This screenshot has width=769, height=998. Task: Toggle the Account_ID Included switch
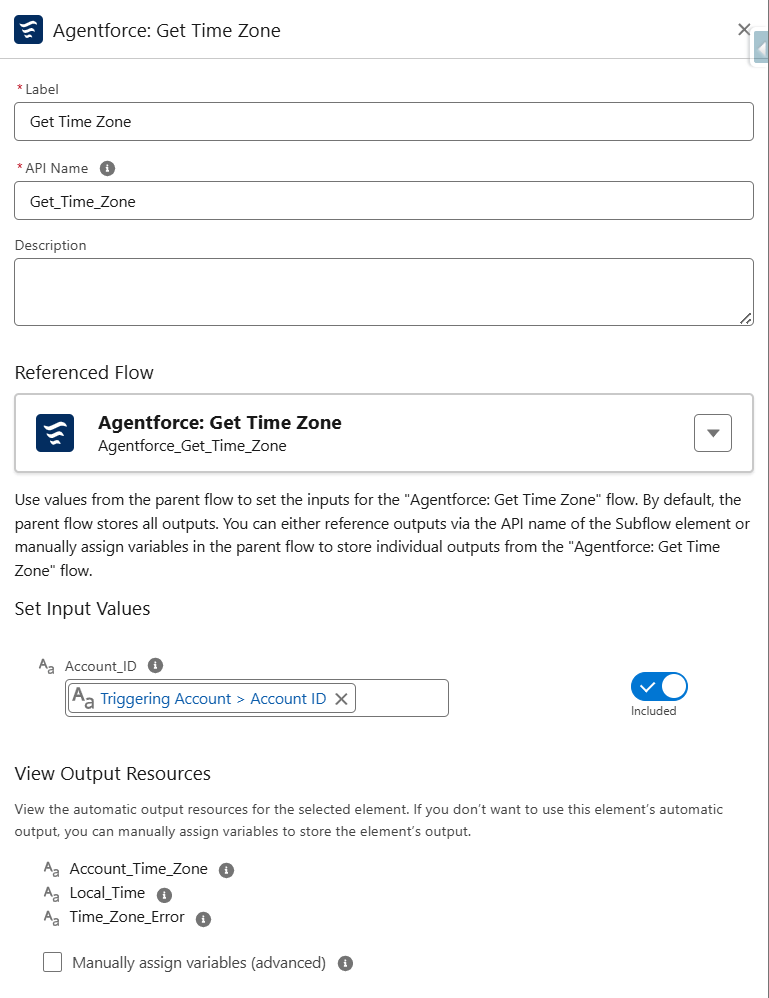click(x=659, y=687)
